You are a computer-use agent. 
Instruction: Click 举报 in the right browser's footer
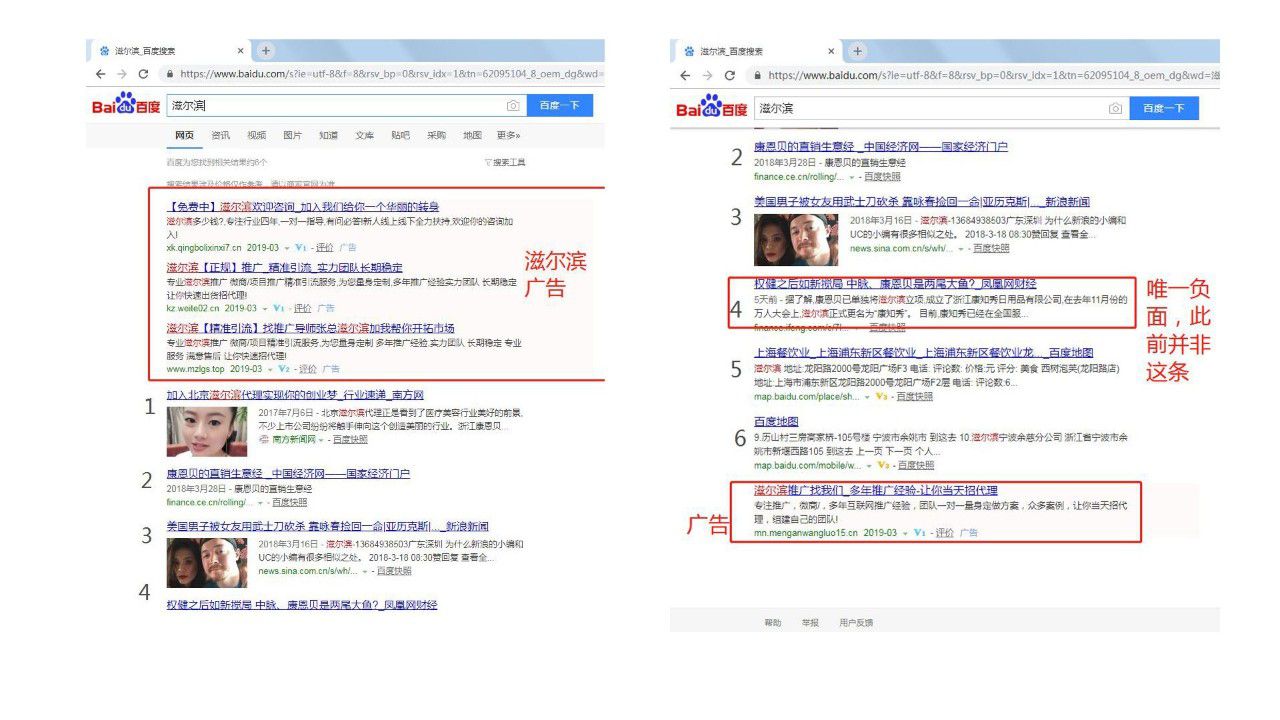(810, 623)
